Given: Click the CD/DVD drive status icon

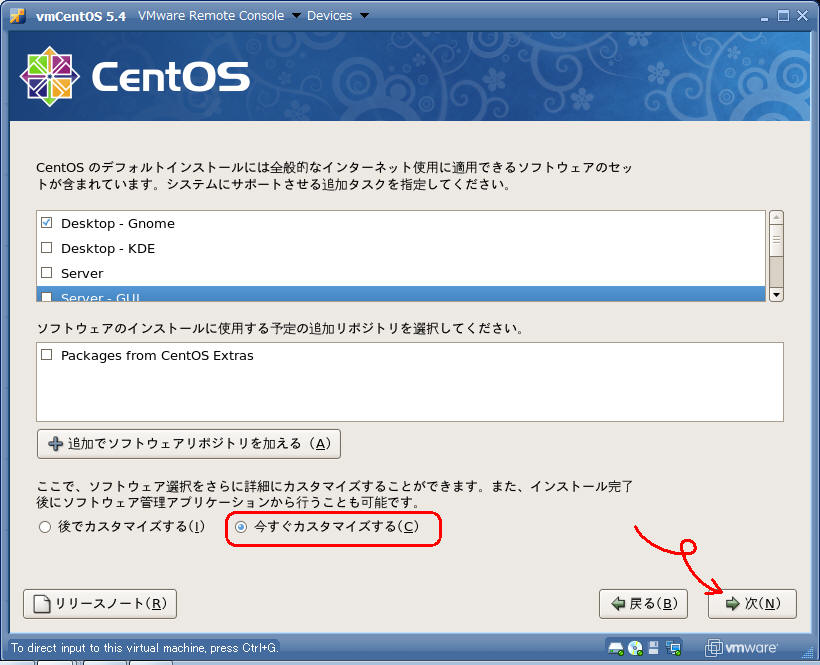Looking at the screenshot, I should [635, 647].
